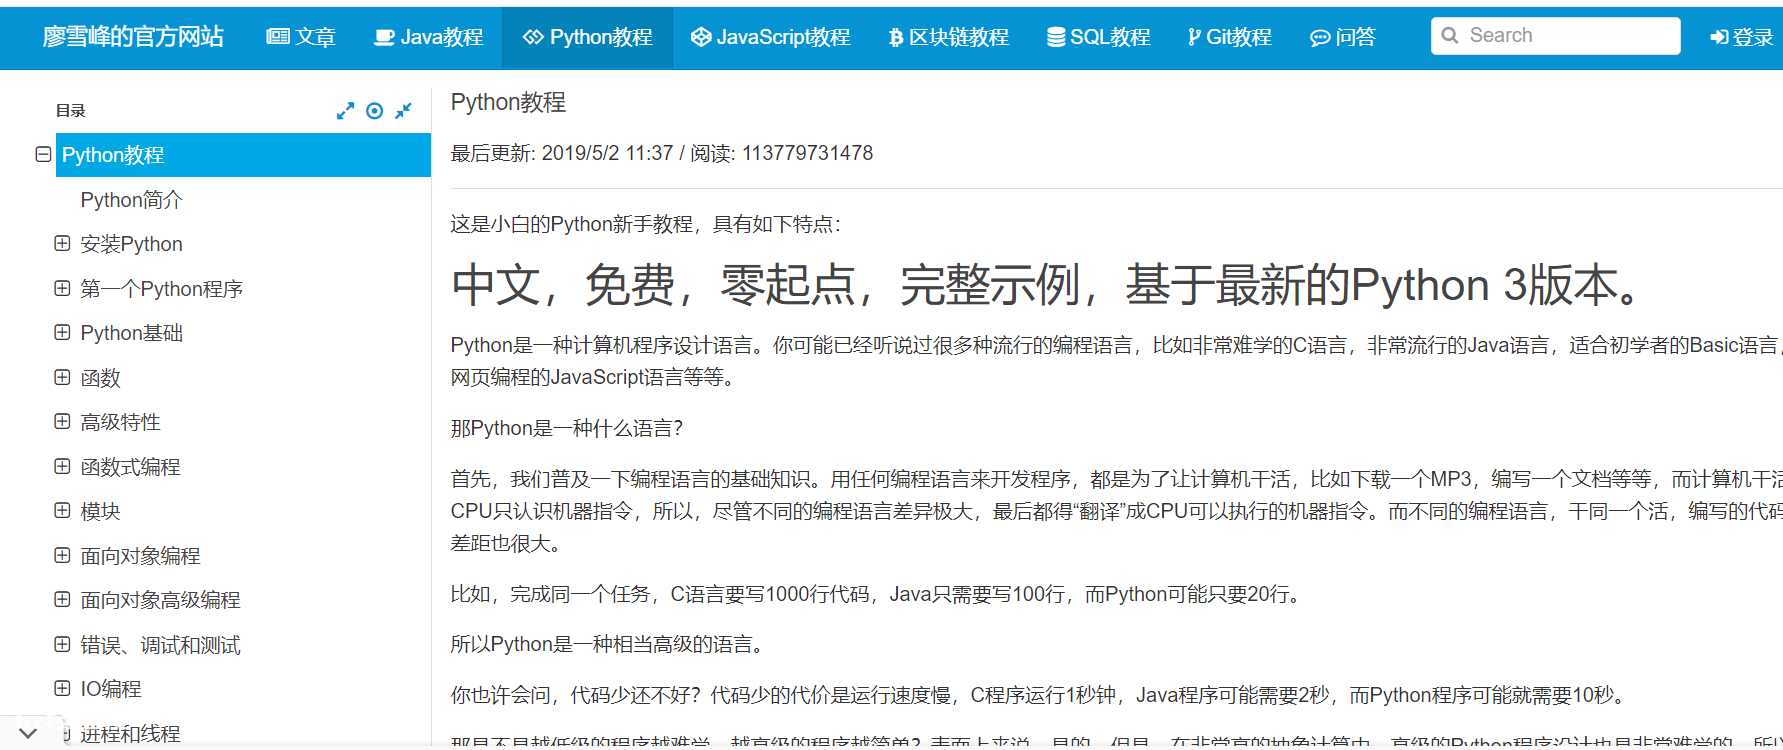The height and width of the screenshot is (750, 1783).
Task: Open the Python教程 navbar tab
Action: 588,37
